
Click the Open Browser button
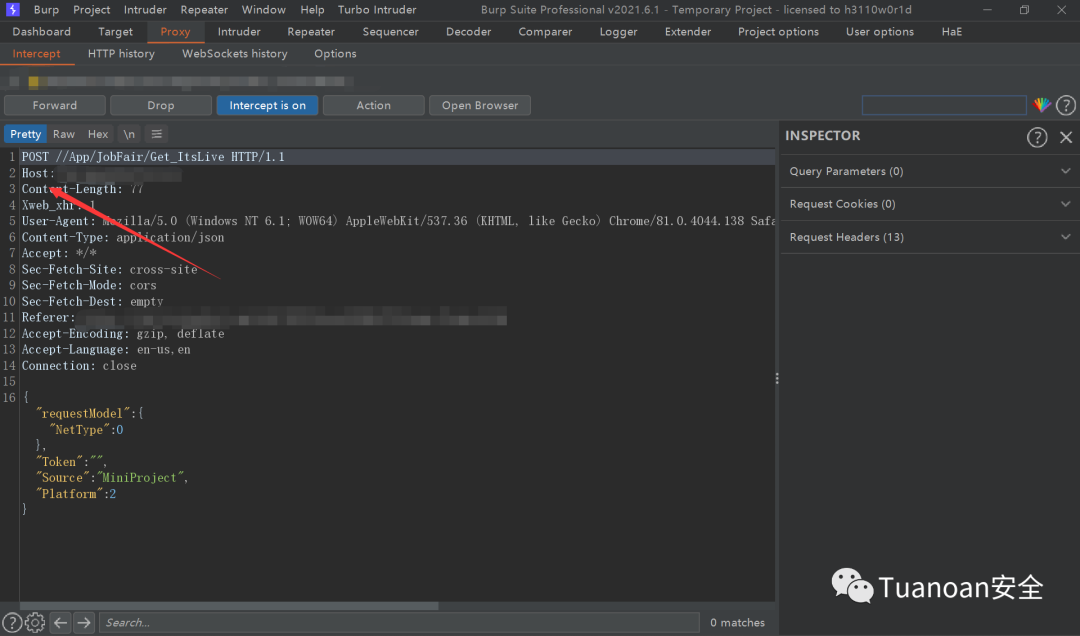pyautogui.click(x=479, y=105)
